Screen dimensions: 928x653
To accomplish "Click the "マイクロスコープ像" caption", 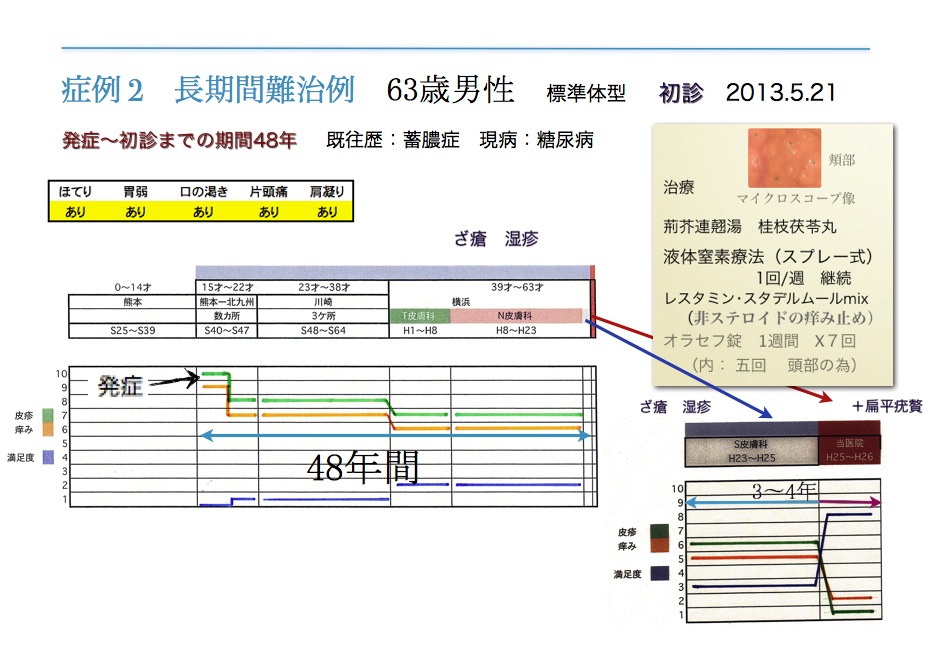I will (796, 198).
